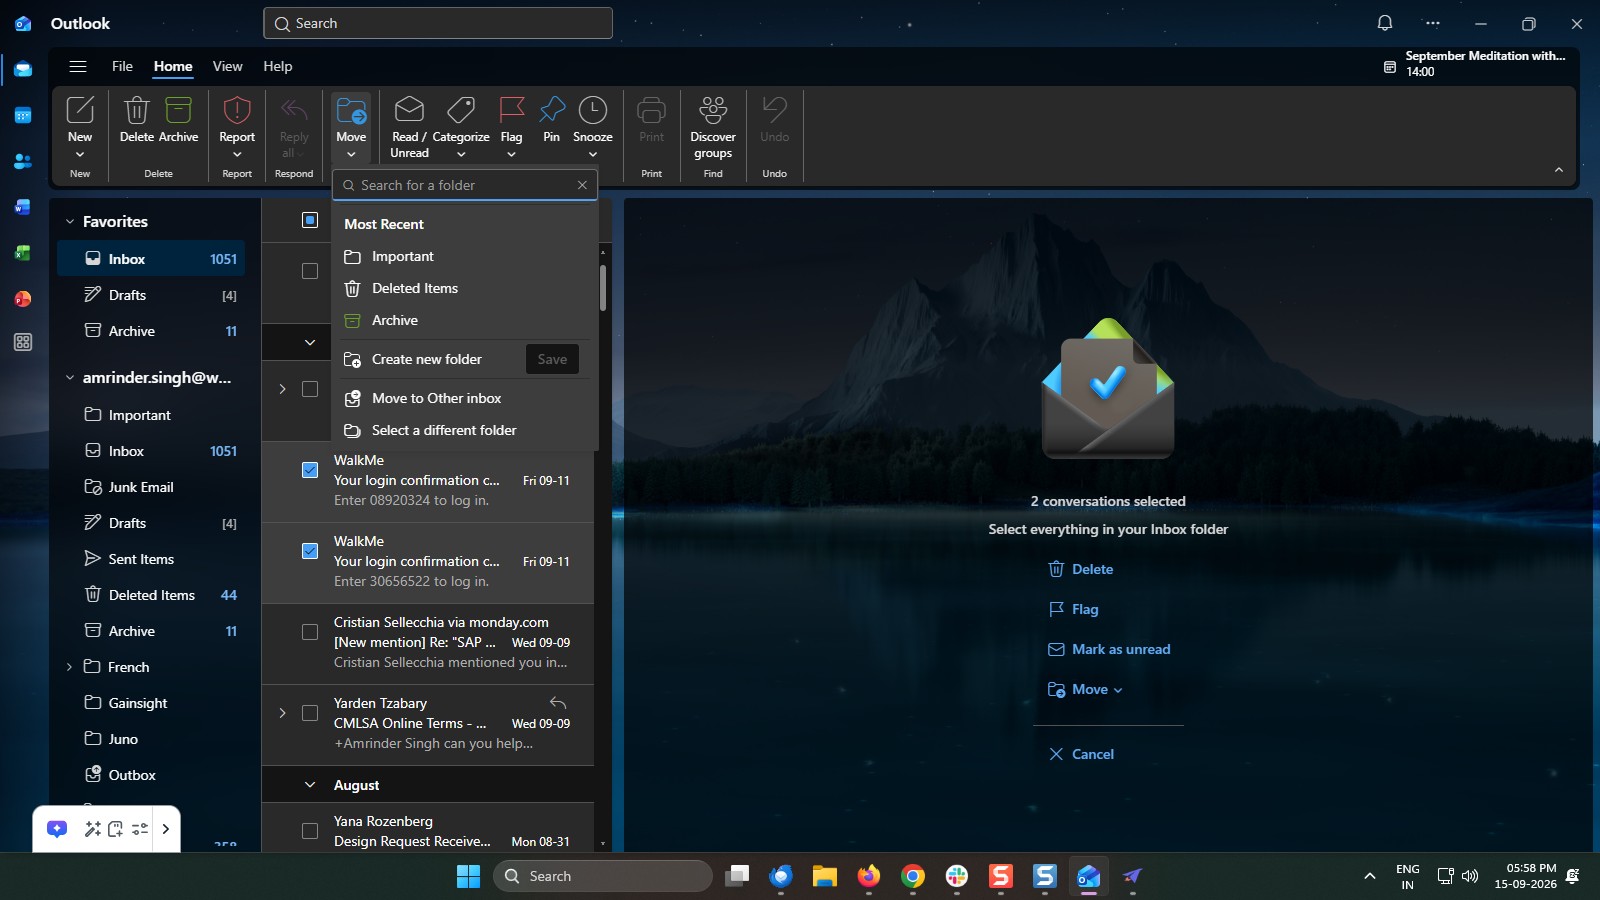Toggle the select-all checkbox above message list
Image resolution: width=1600 pixels, height=900 pixels.
[310, 220]
